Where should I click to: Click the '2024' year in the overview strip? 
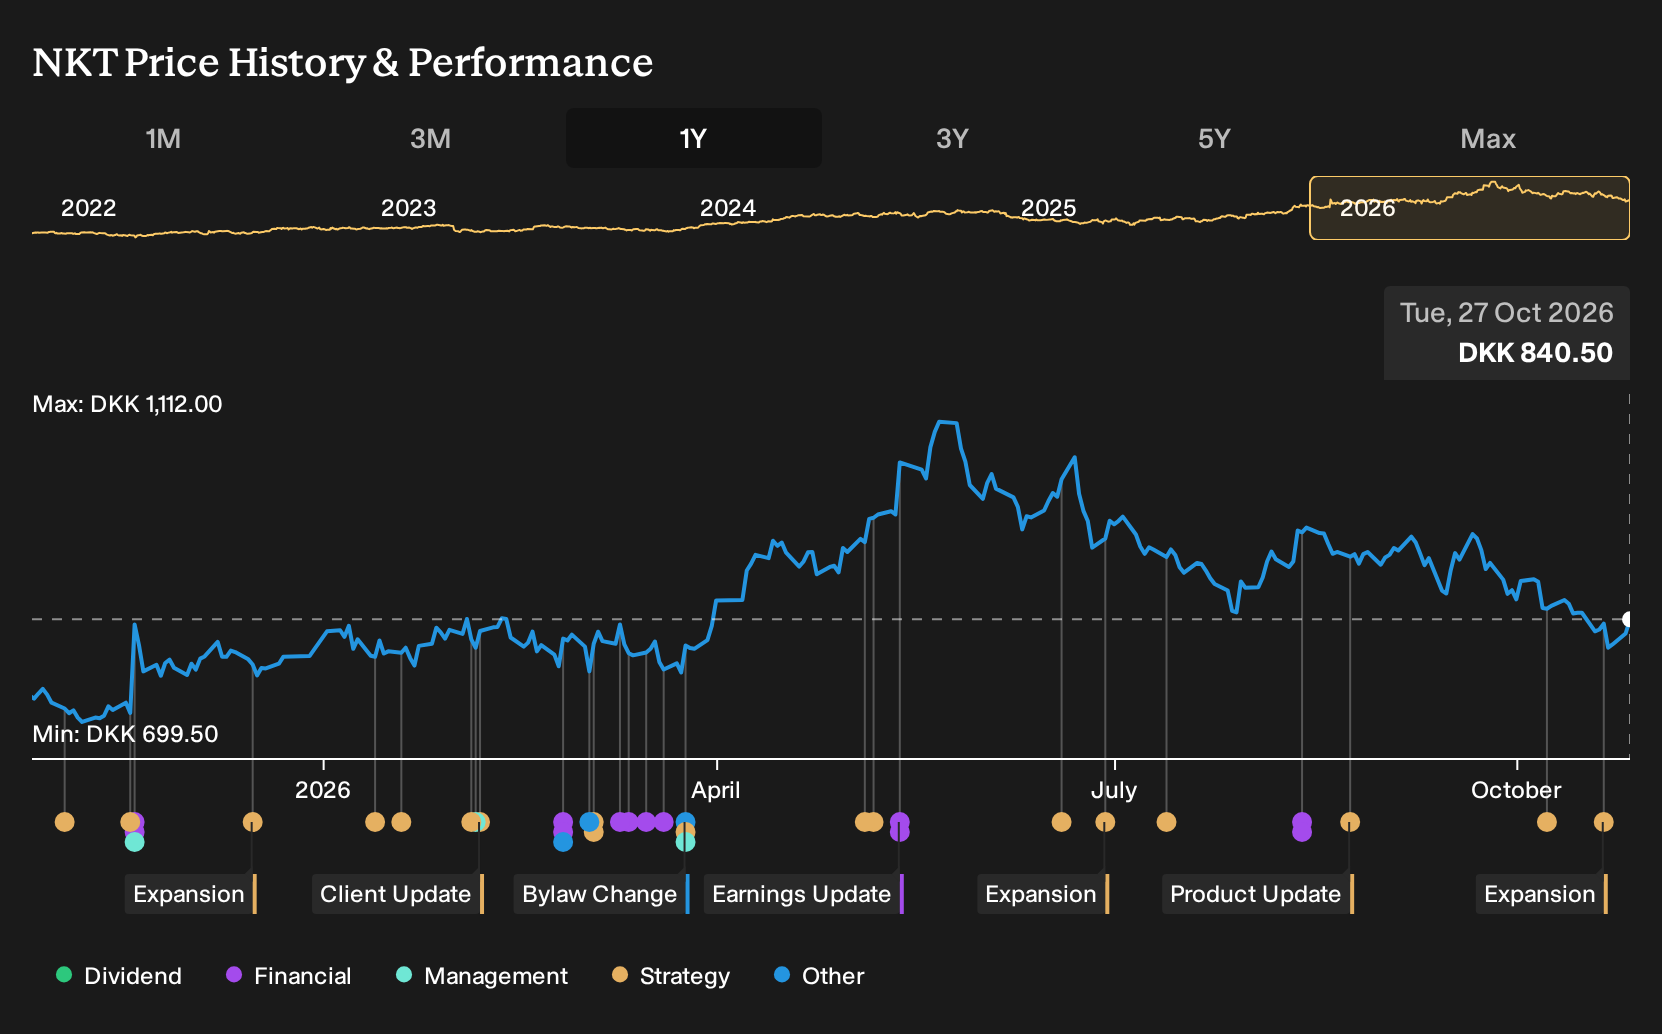coord(728,208)
